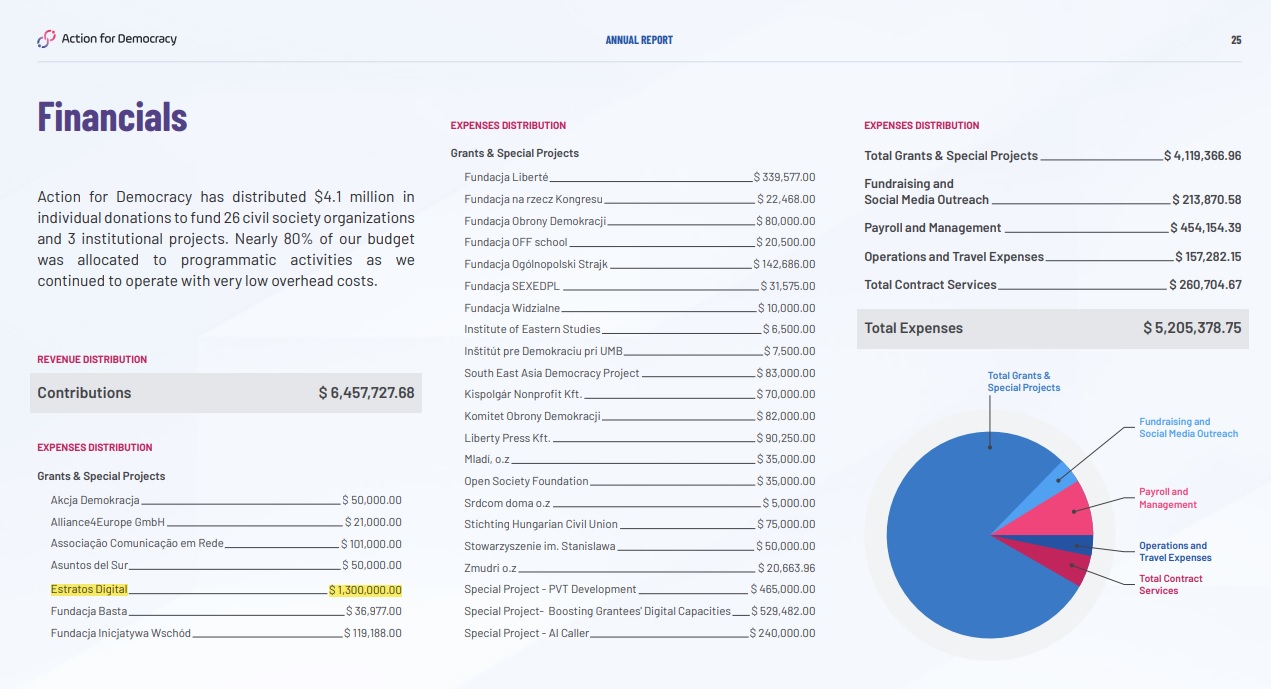The width and height of the screenshot is (1271, 689).
Task: Select the Total Expenses summary row
Action: coord(1052,329)
